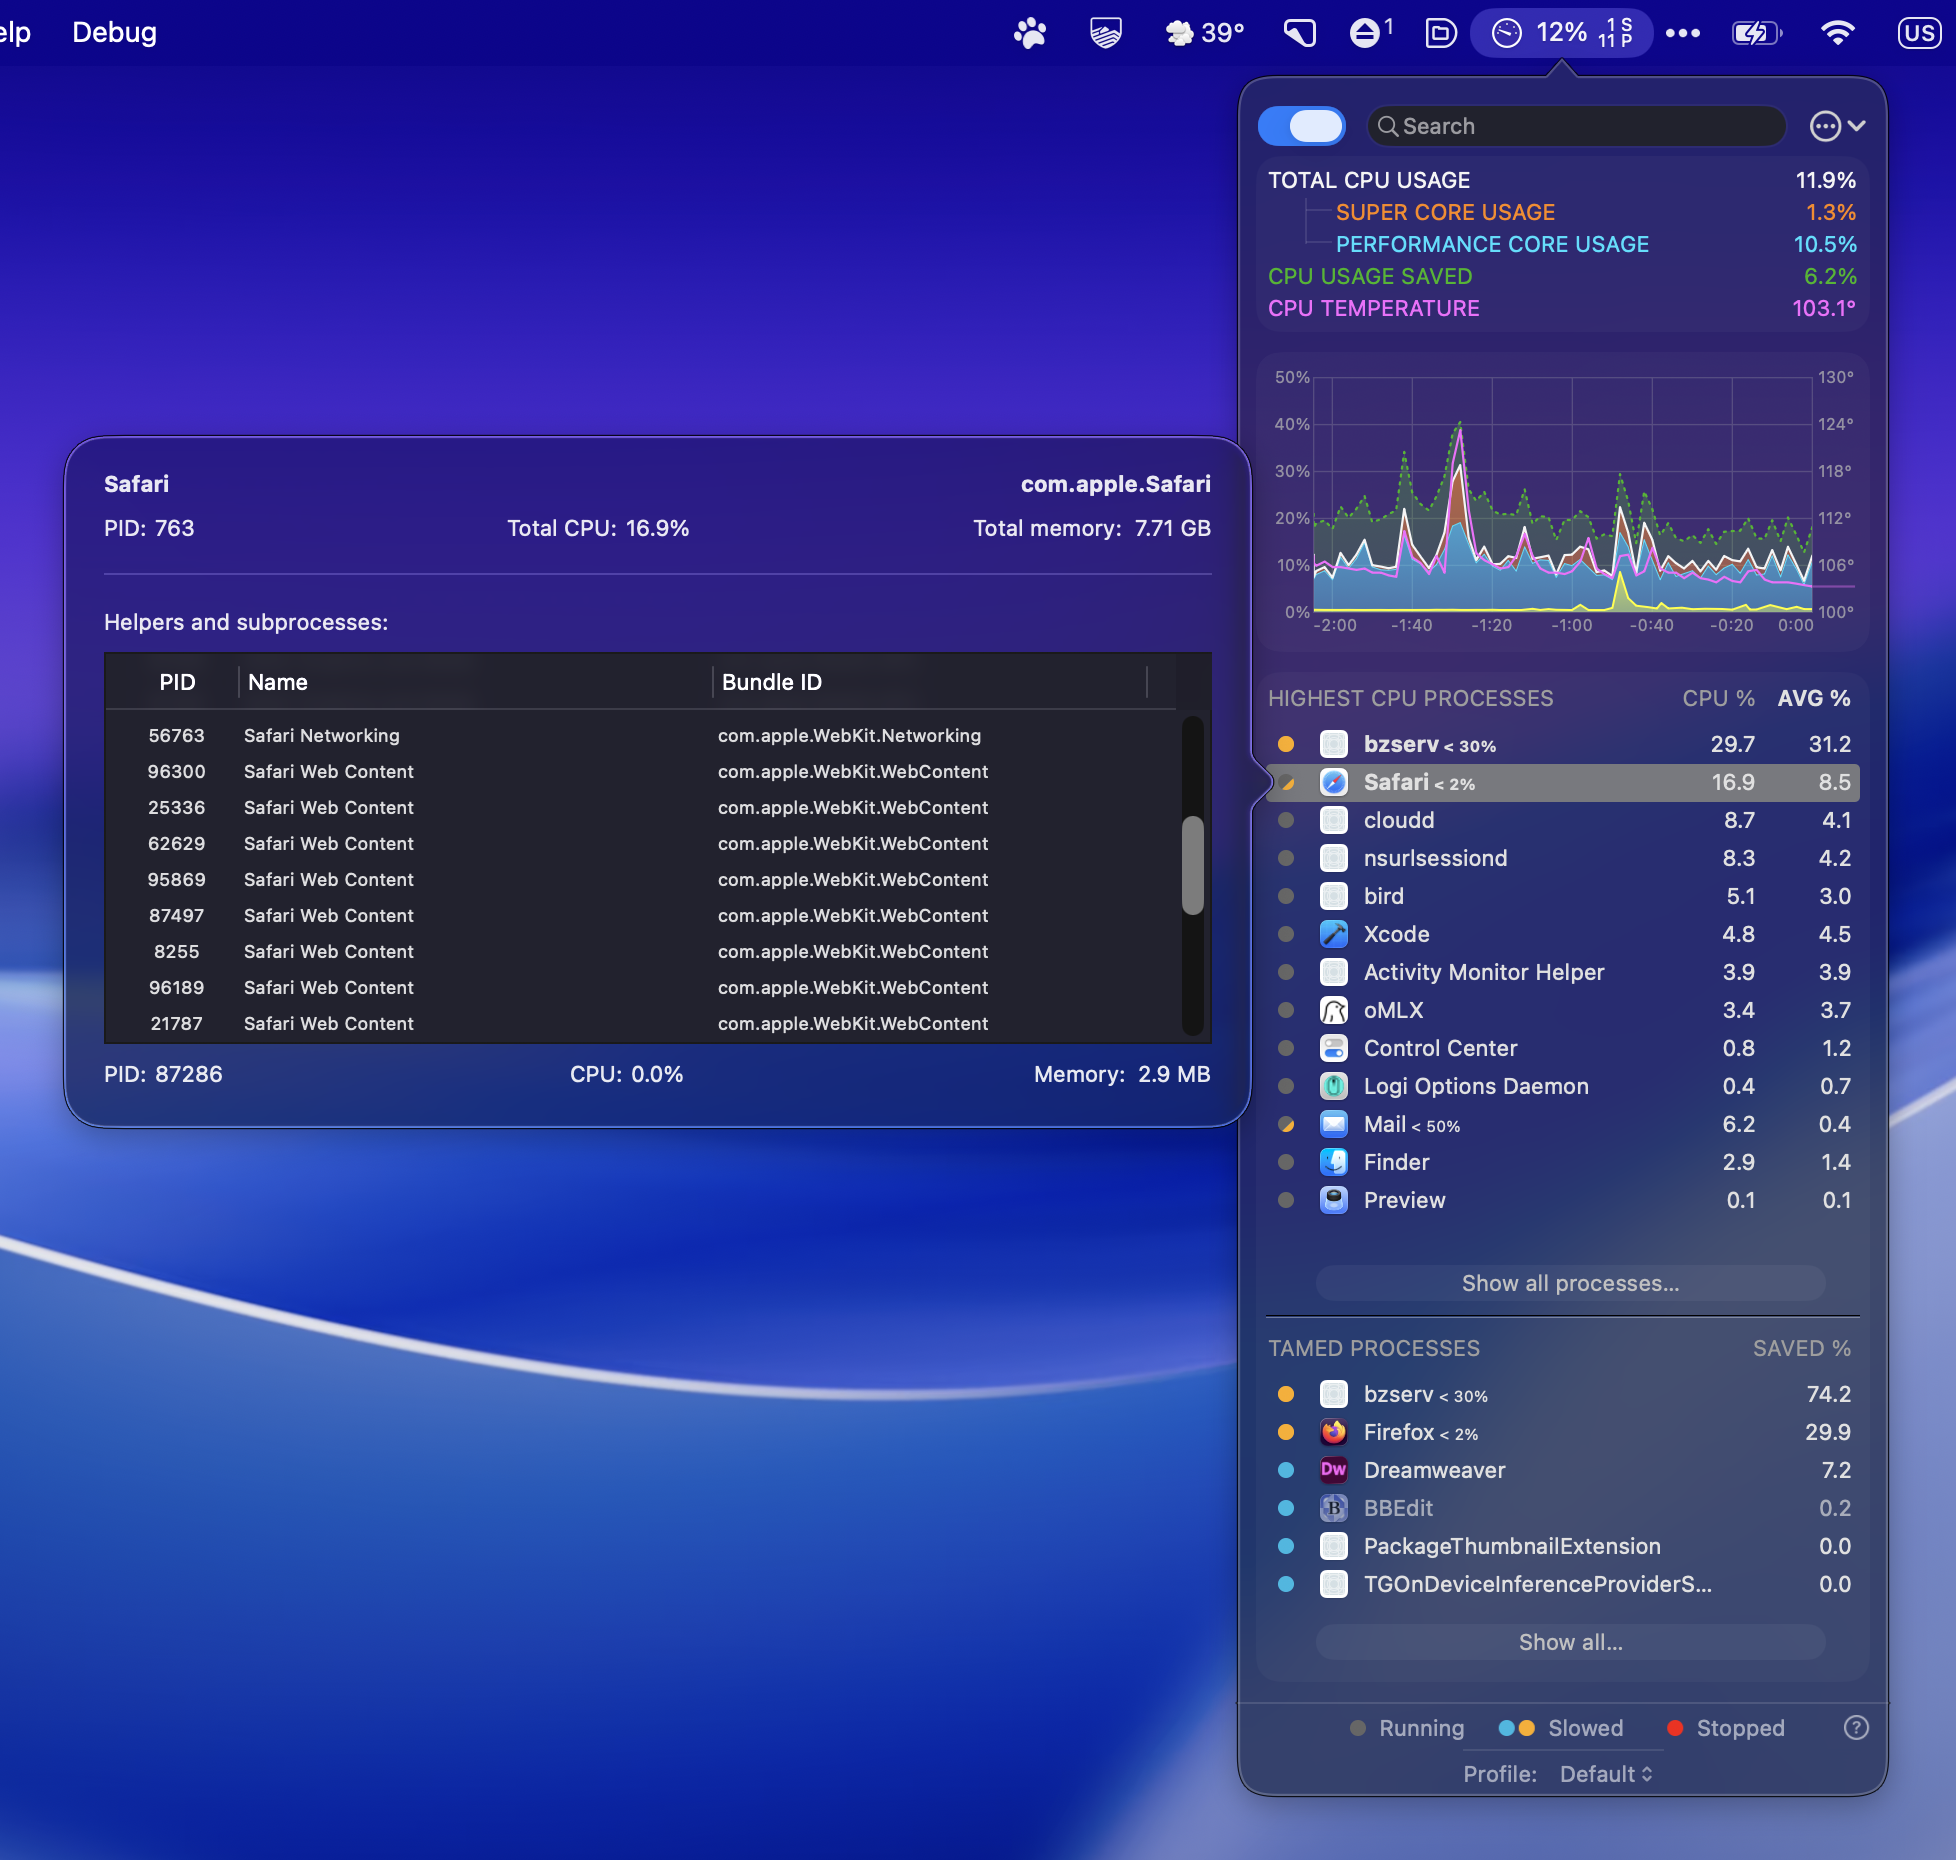Click the Show all button under Tamed Processes
The height and width of the screenshot is (1860, 1956).
coord(1570,1642)
